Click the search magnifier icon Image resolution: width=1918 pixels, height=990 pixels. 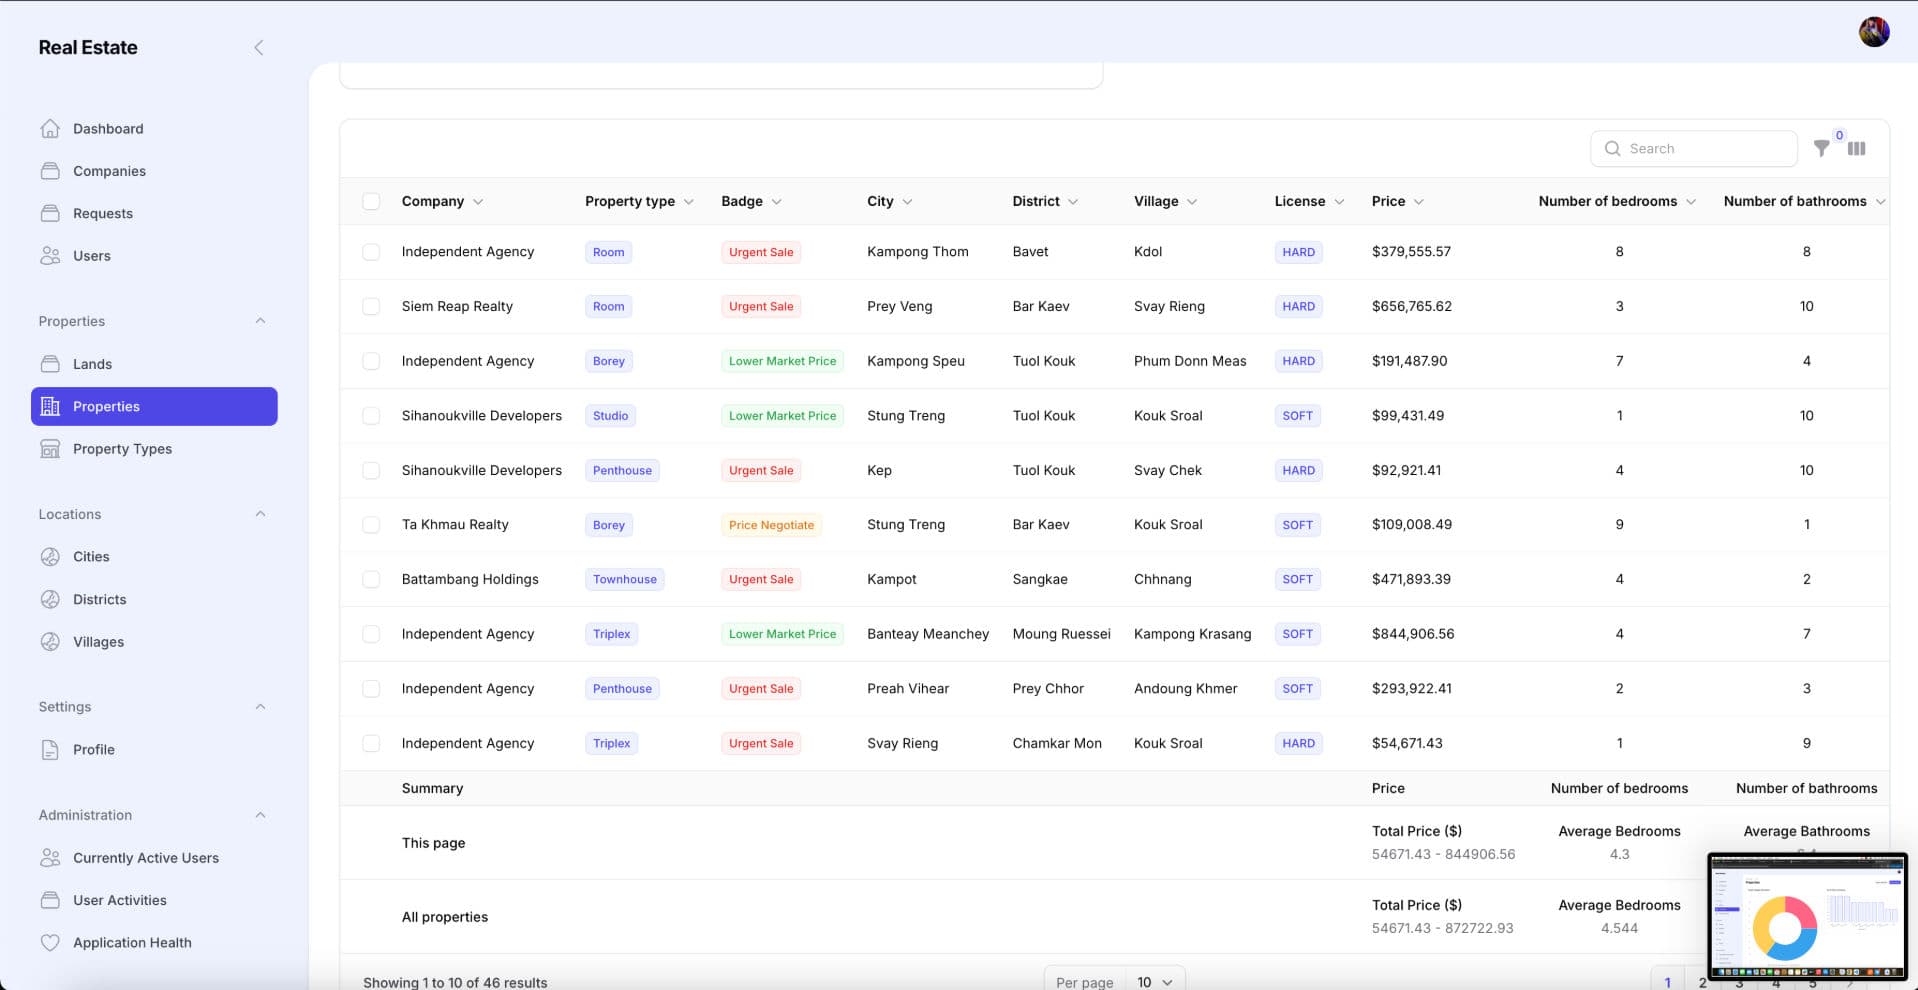[x=1612, y=148]
